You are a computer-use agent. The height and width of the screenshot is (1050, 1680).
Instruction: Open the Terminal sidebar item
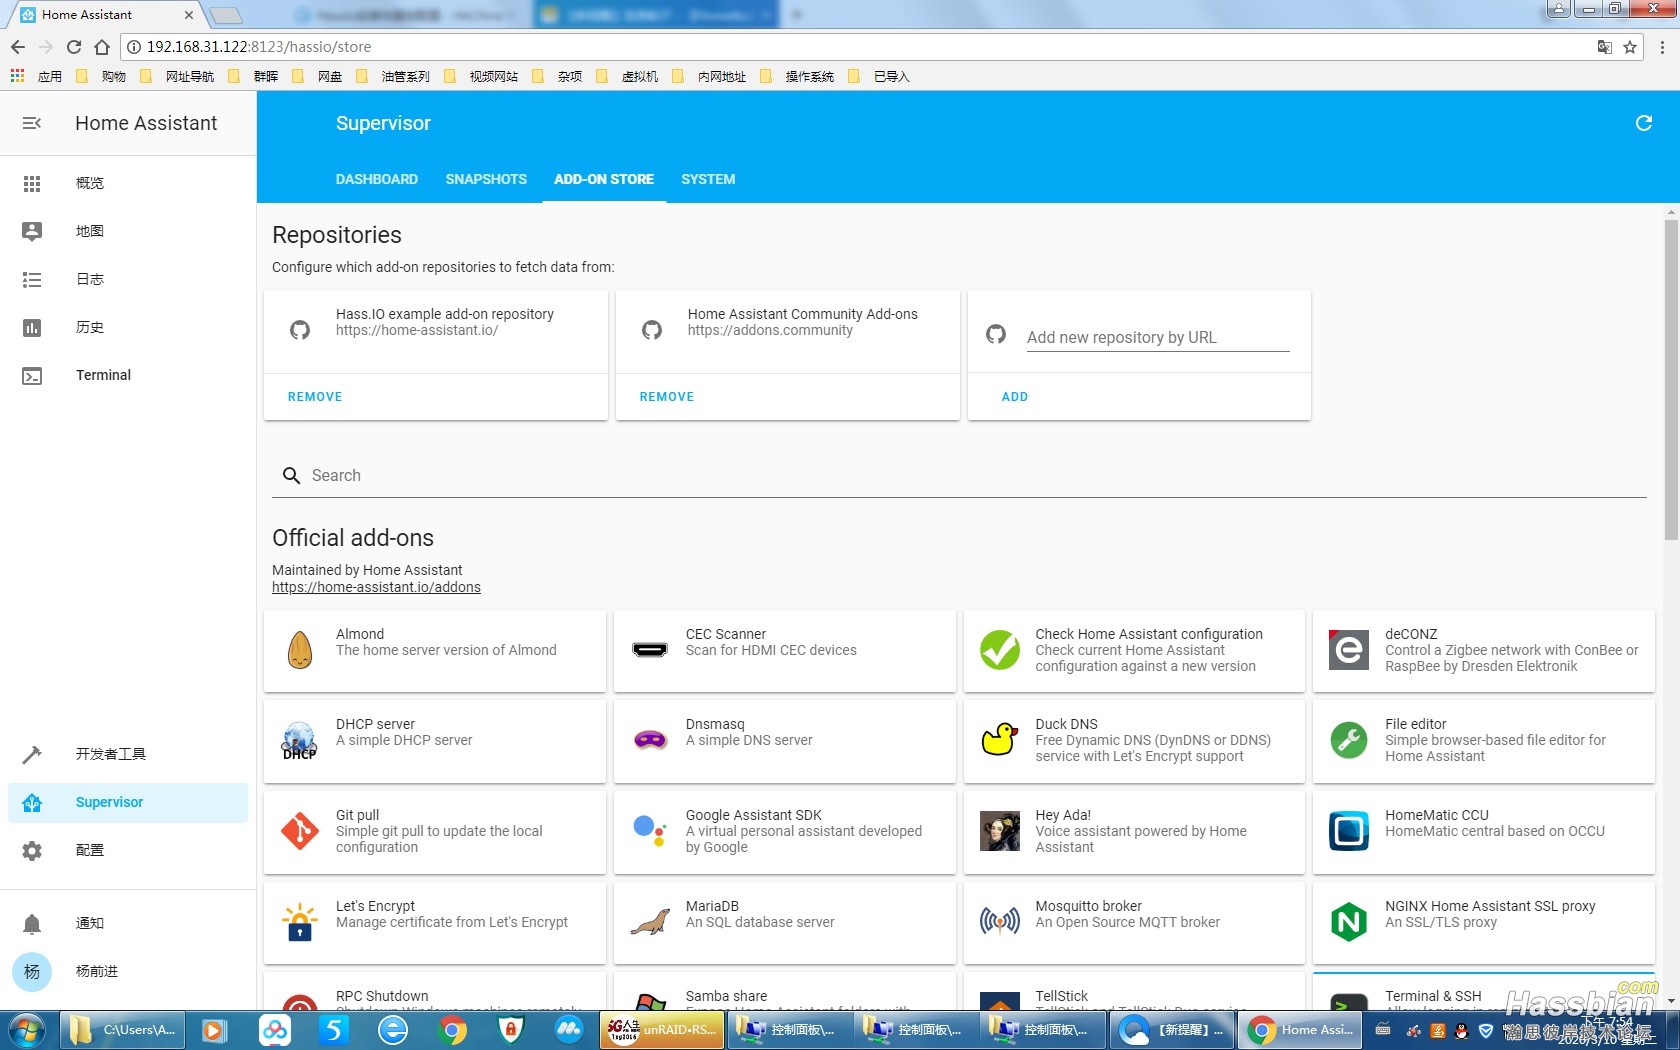128,375
